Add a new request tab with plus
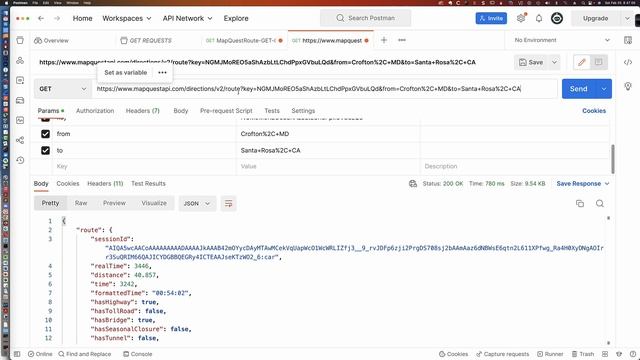 point(384,40)
